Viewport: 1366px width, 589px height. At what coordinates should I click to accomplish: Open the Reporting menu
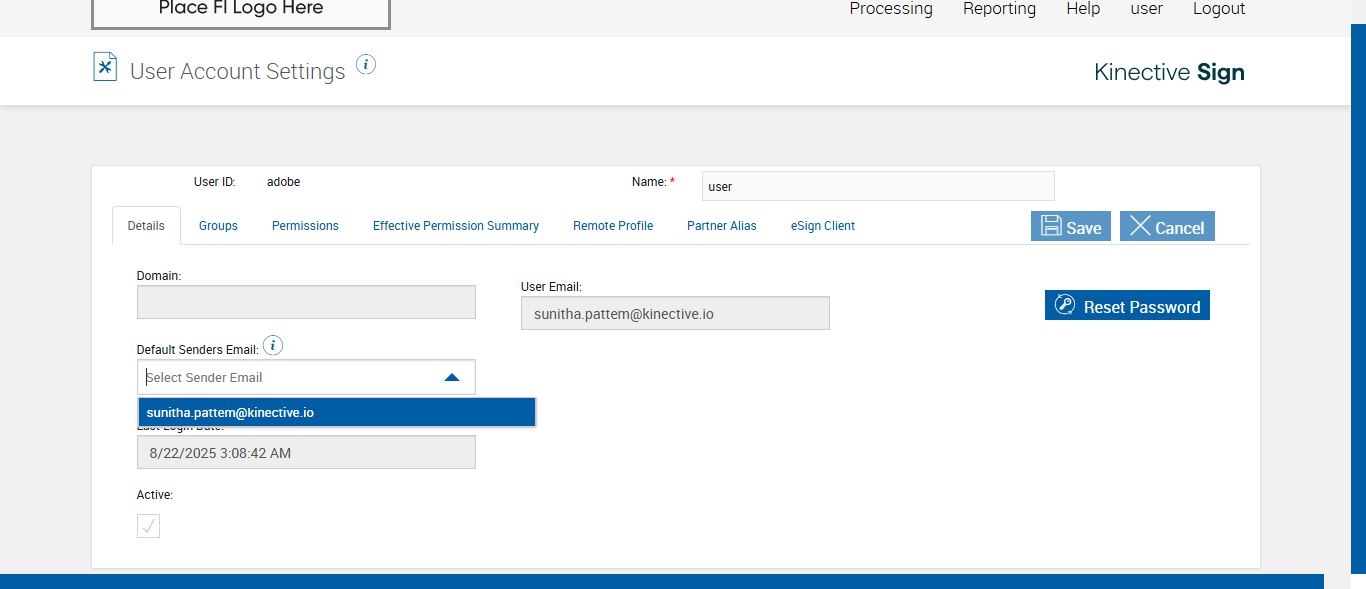pos(999,9)
